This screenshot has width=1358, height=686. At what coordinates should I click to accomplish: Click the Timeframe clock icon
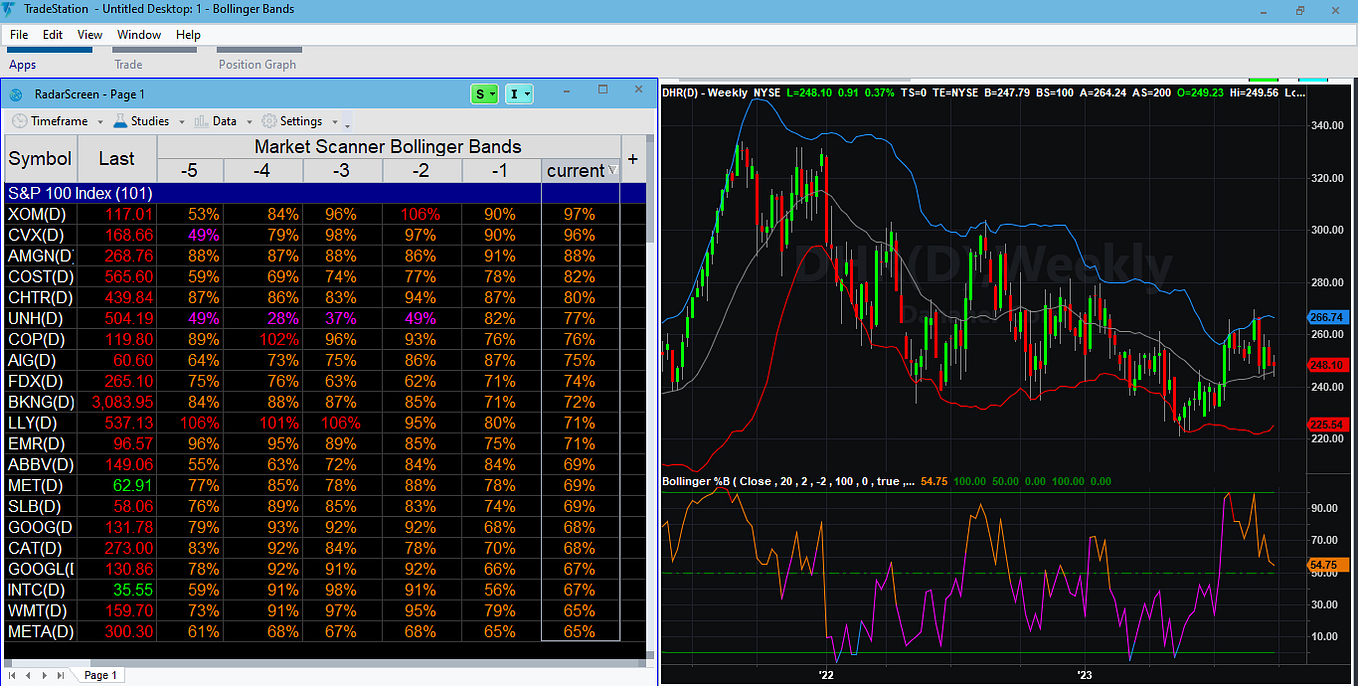coord(18,121)
